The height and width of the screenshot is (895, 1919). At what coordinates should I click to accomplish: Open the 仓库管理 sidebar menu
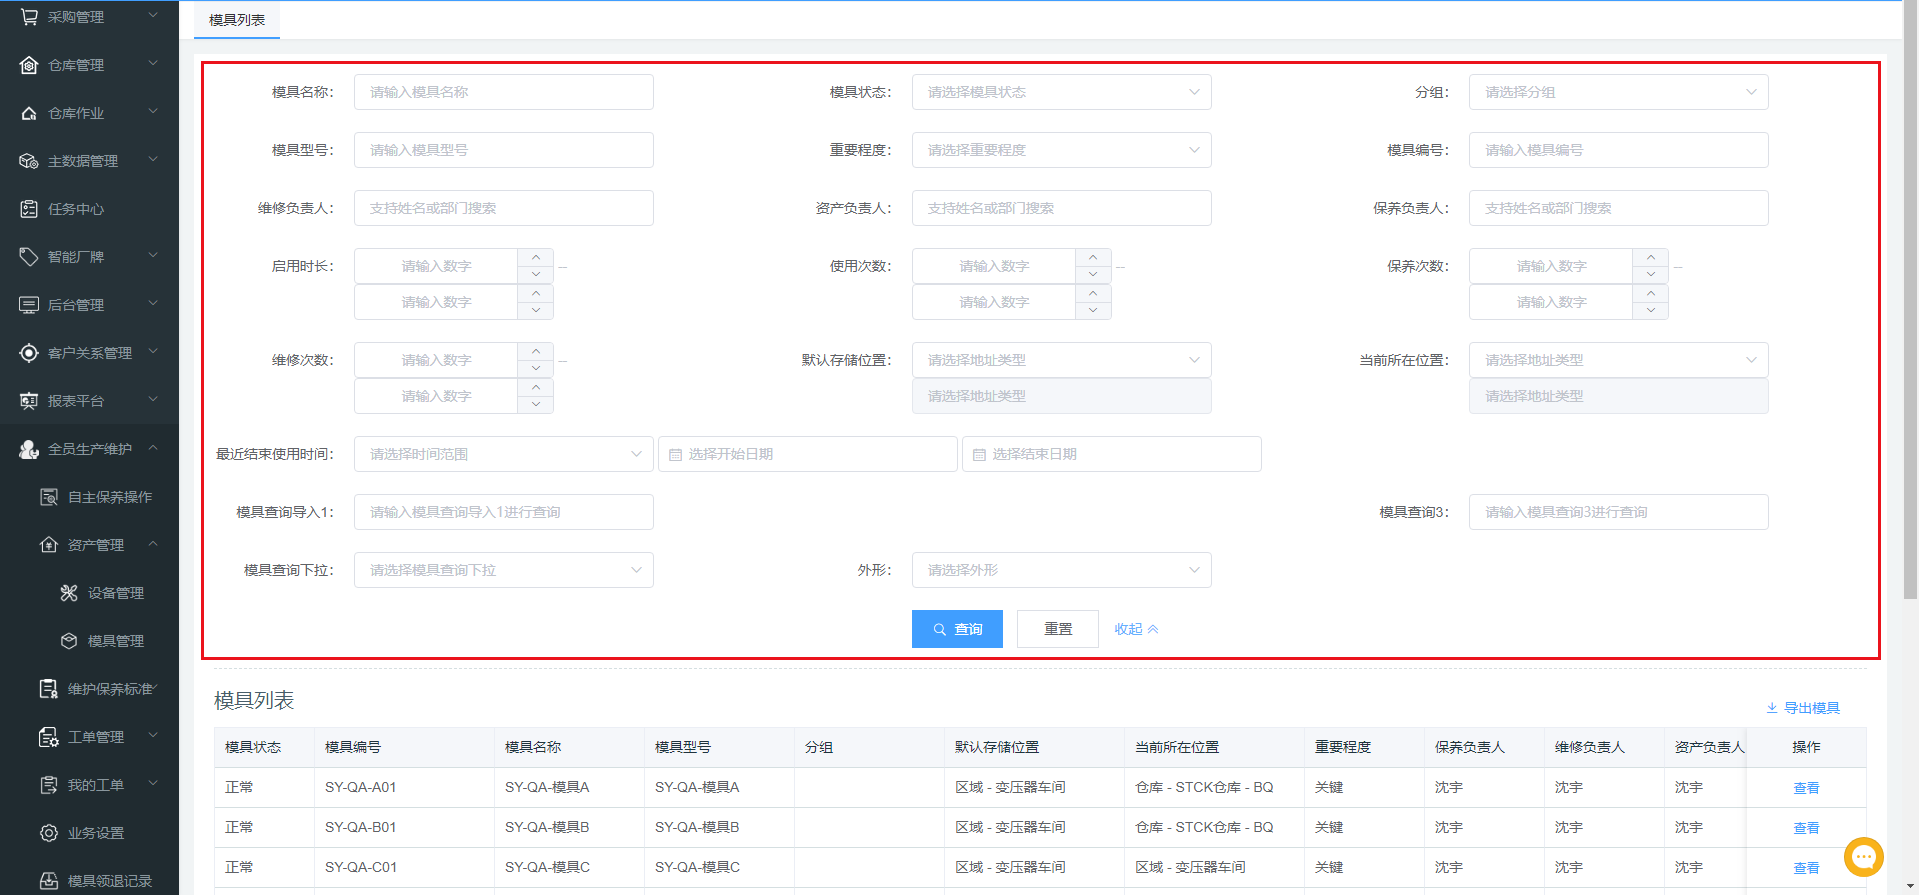(x=89, y=65)
